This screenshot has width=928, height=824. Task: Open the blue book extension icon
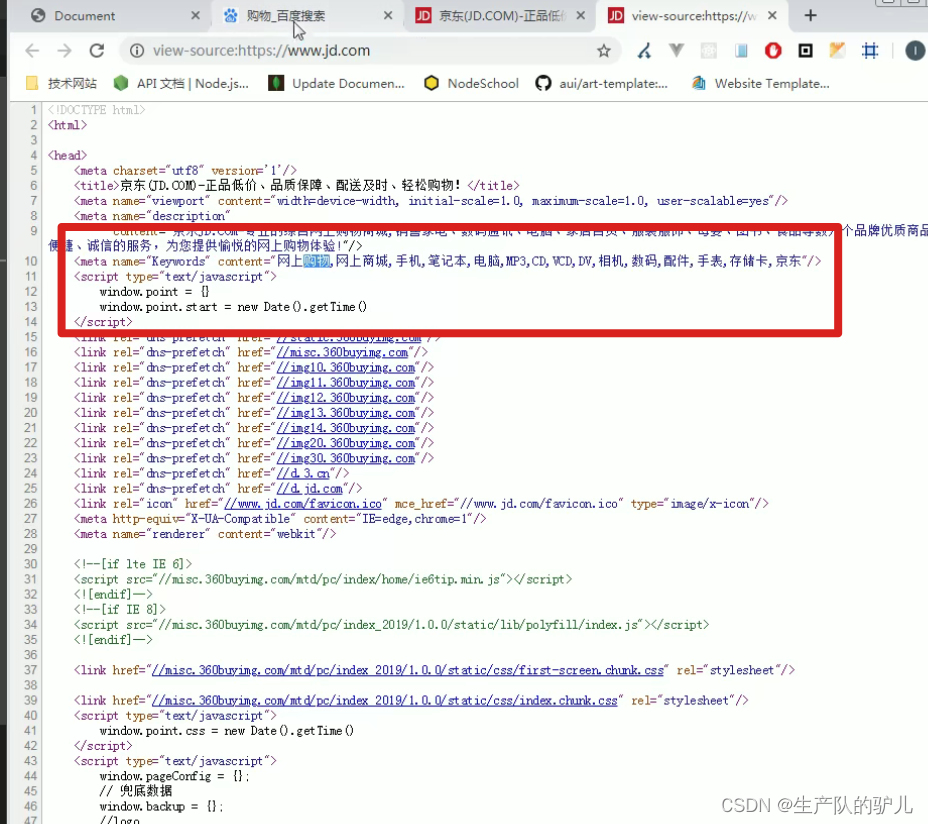point(741,51)
